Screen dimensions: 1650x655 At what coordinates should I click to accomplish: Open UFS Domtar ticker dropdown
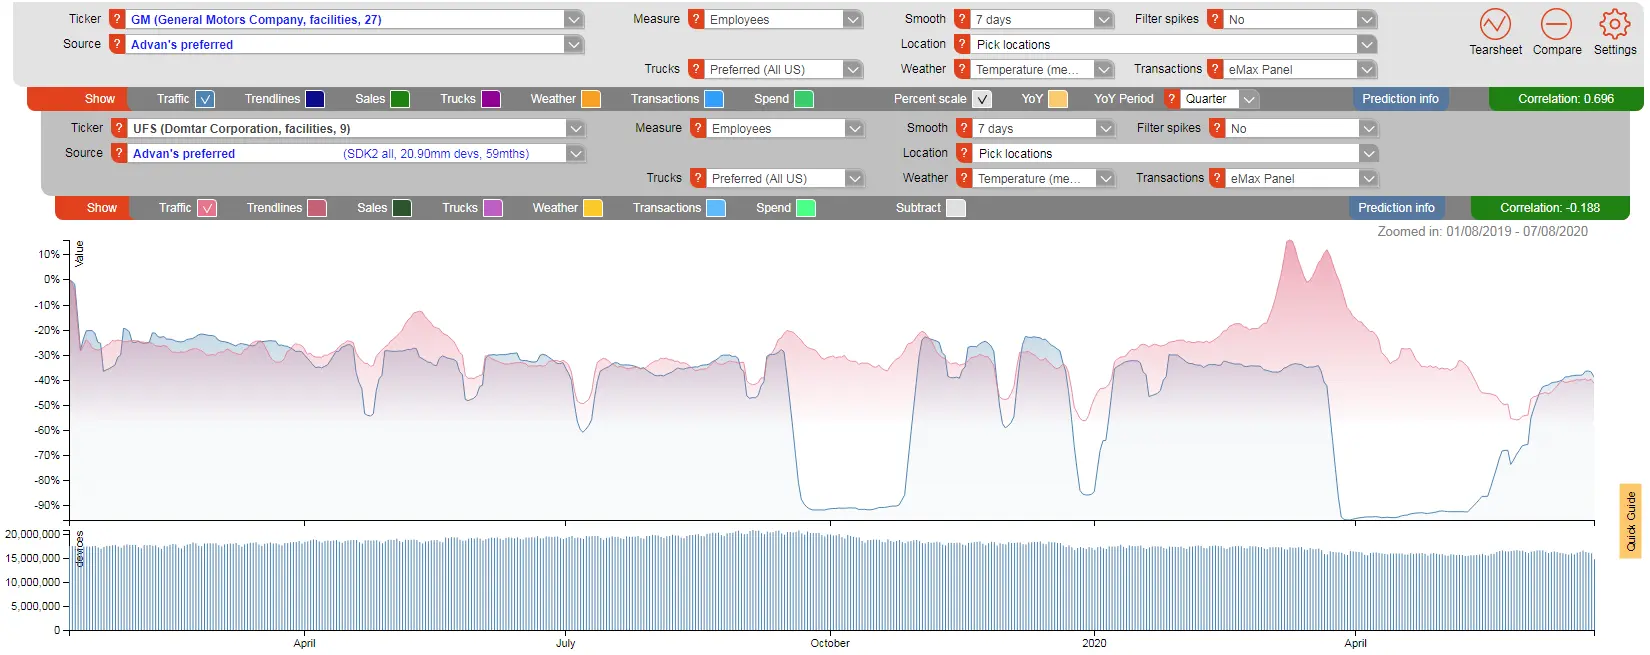(x=575, y=128)
